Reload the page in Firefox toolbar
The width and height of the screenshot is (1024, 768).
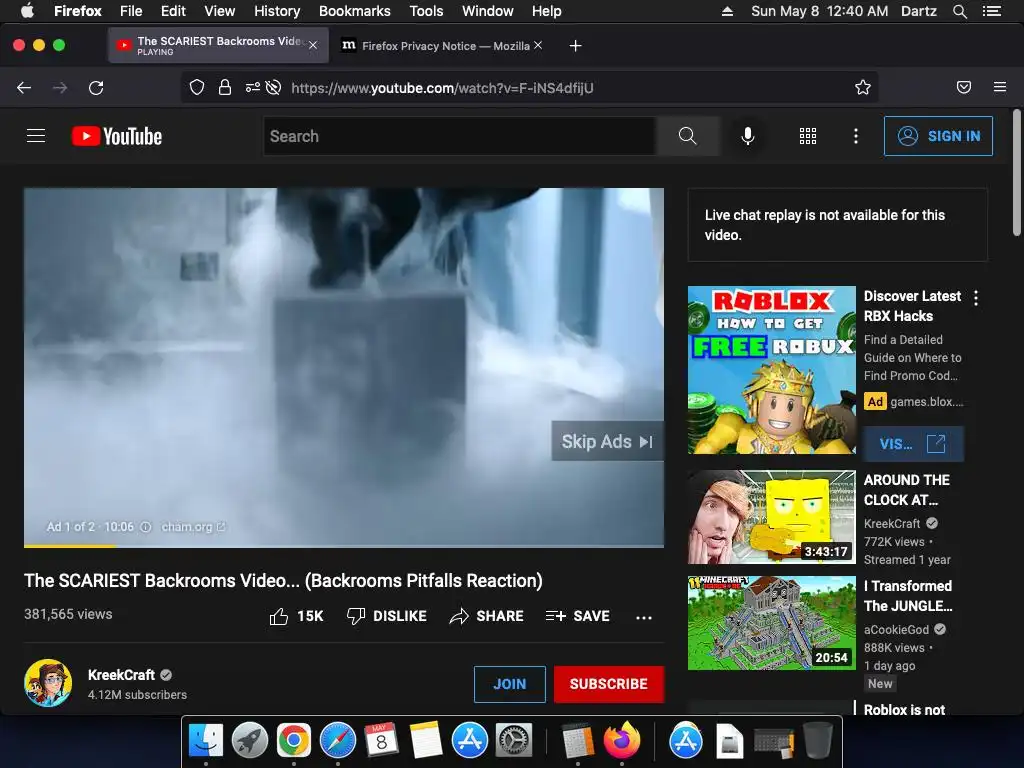coord(96,88)
